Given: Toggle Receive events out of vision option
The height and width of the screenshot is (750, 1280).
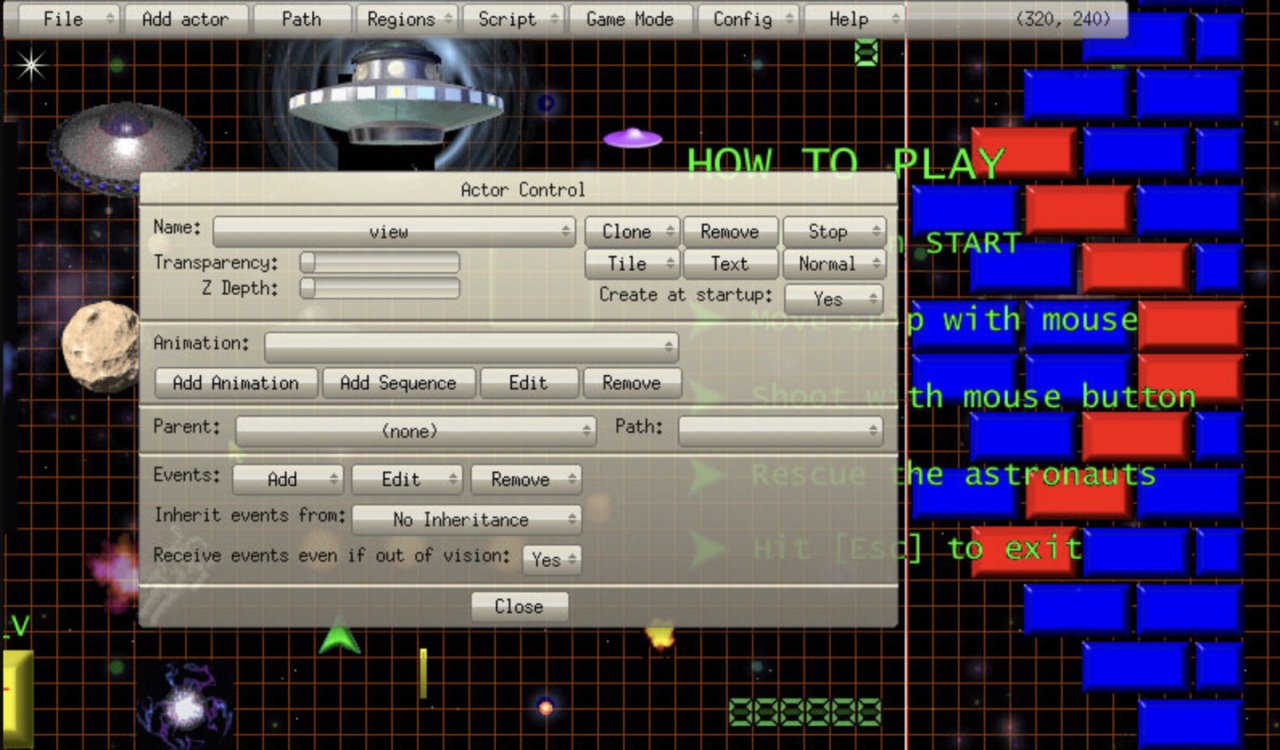Looking at the screenshot, I should click(551, 560).
